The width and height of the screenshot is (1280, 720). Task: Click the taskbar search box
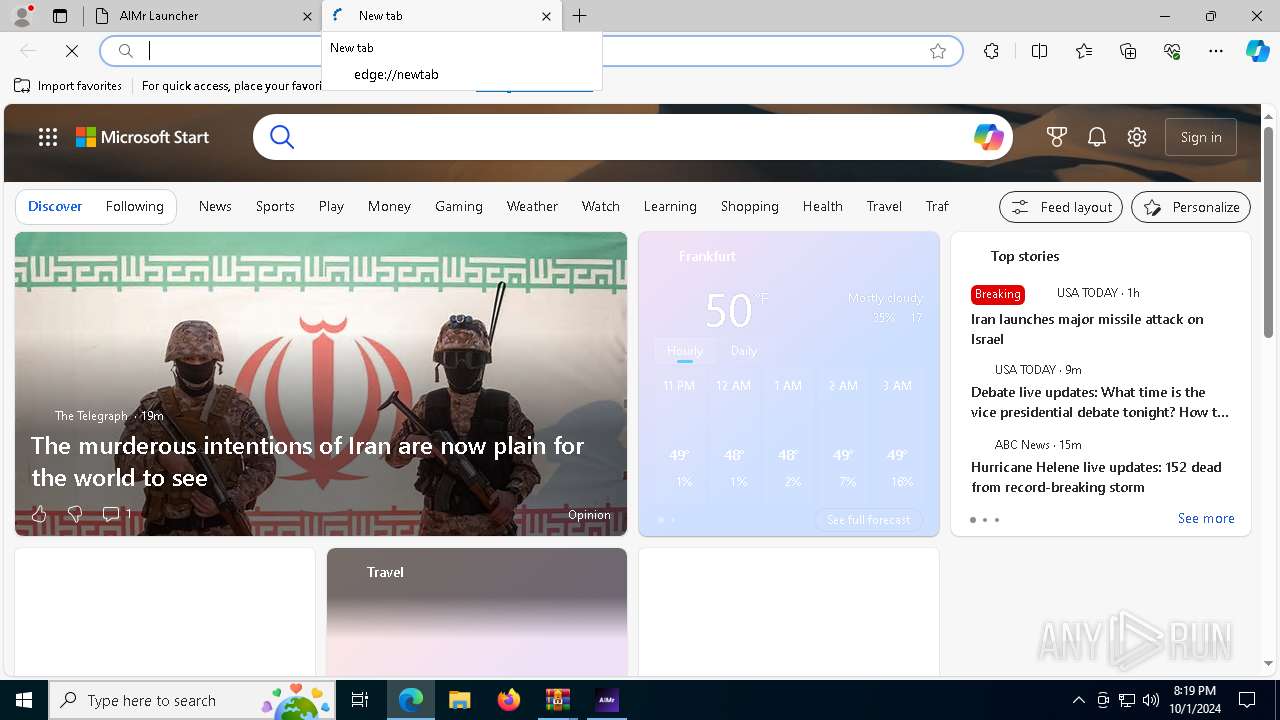click(192, 700)
